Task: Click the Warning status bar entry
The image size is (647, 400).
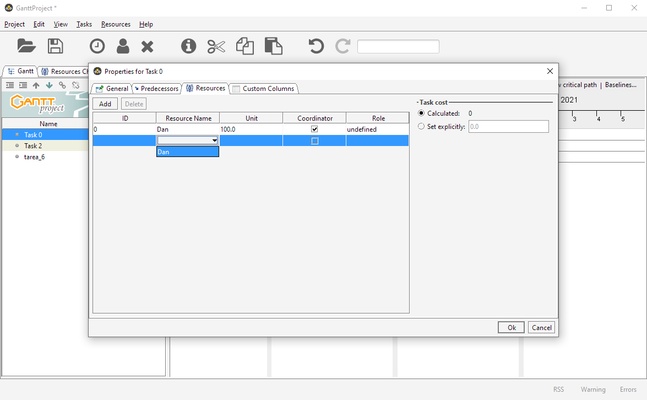Action: click(593, 389)
